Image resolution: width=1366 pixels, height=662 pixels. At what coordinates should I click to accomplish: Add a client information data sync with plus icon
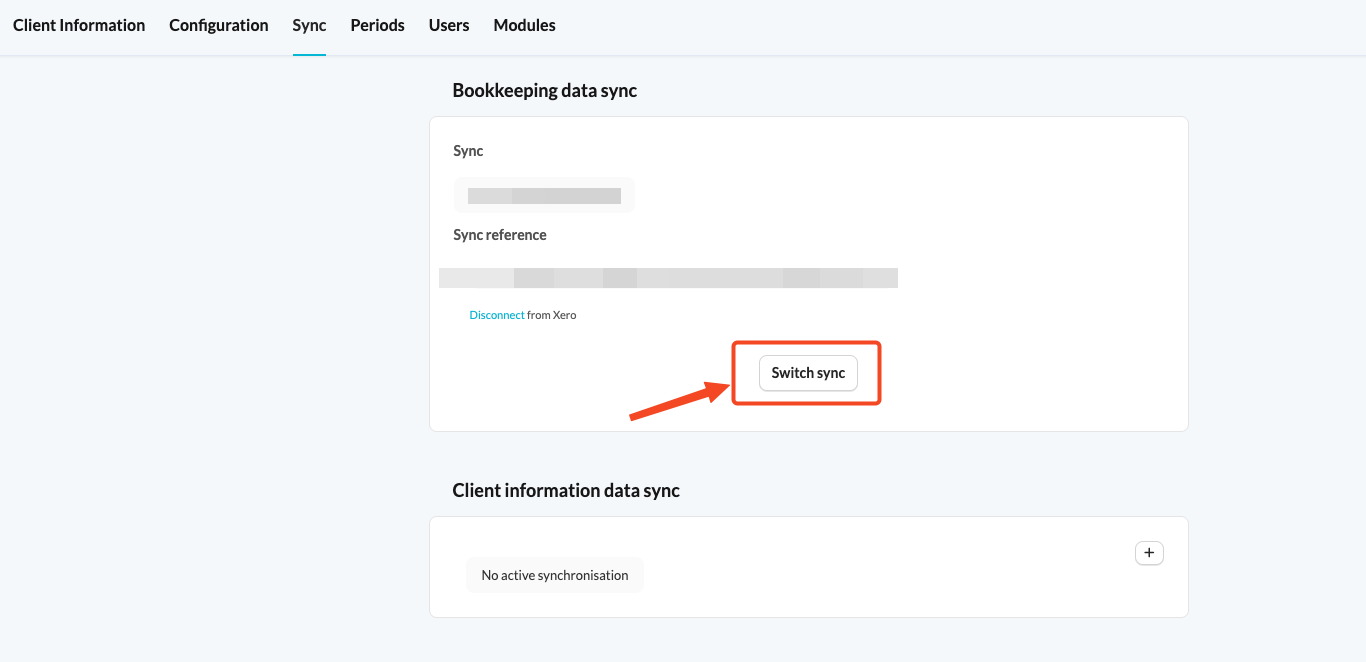click(1149, 552)
